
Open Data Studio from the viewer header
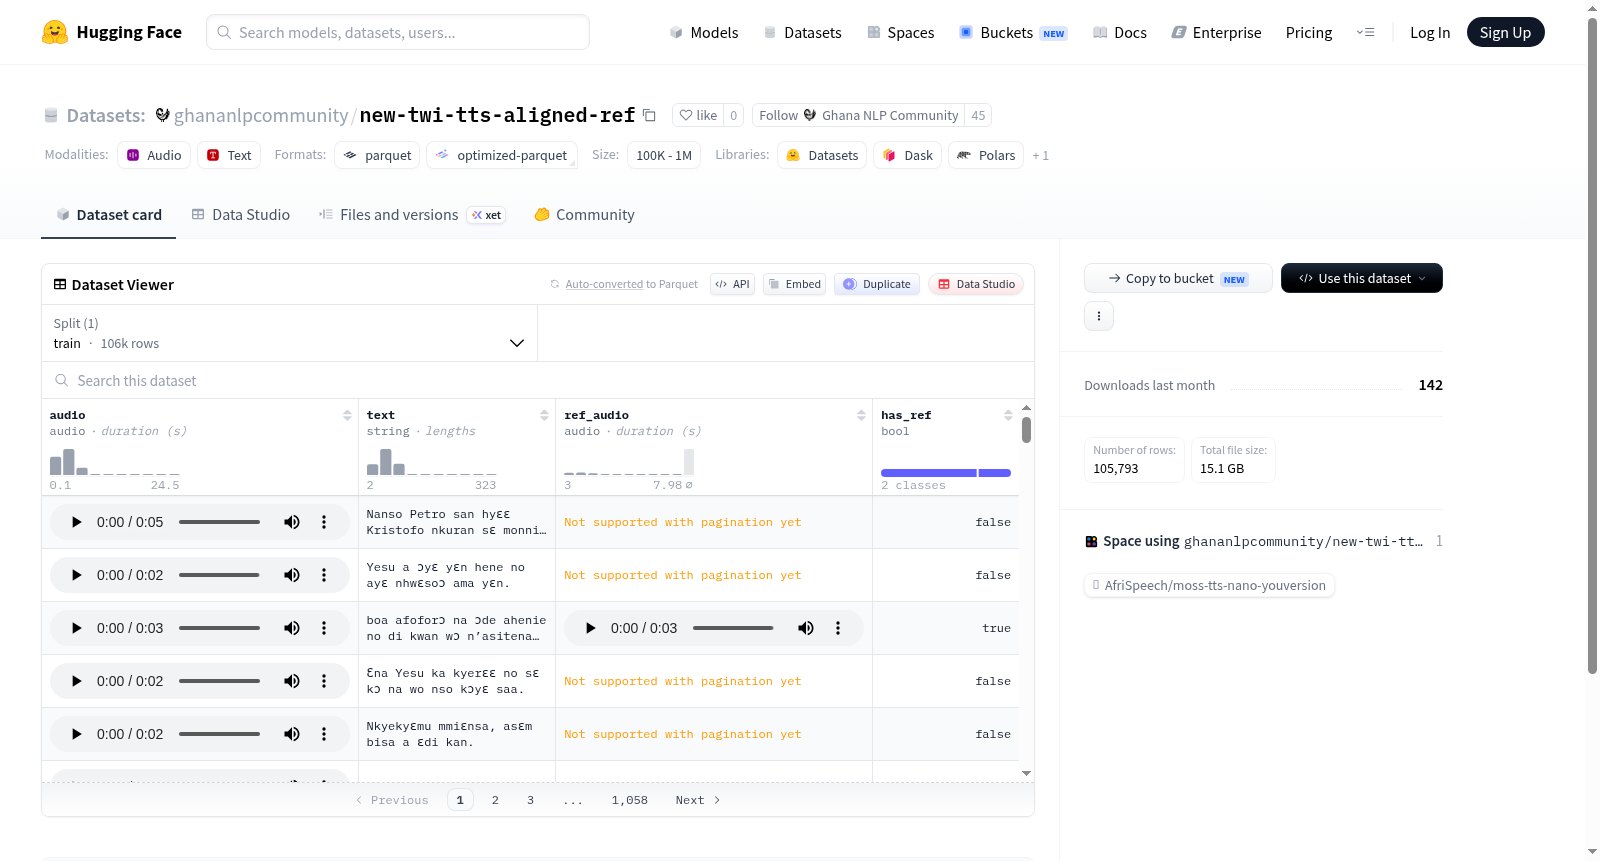click(x=976, y=284)
